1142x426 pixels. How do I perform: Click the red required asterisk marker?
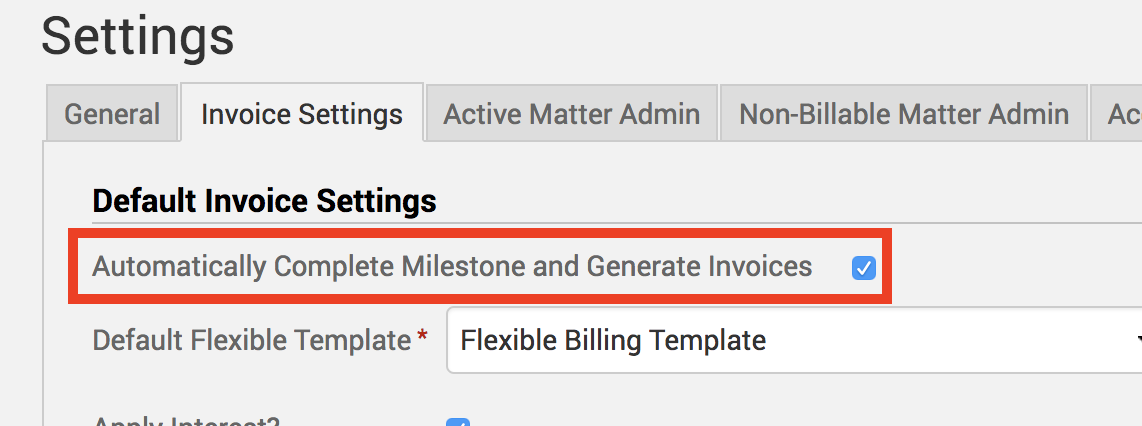pyautogui.click(x=422, y=337)
